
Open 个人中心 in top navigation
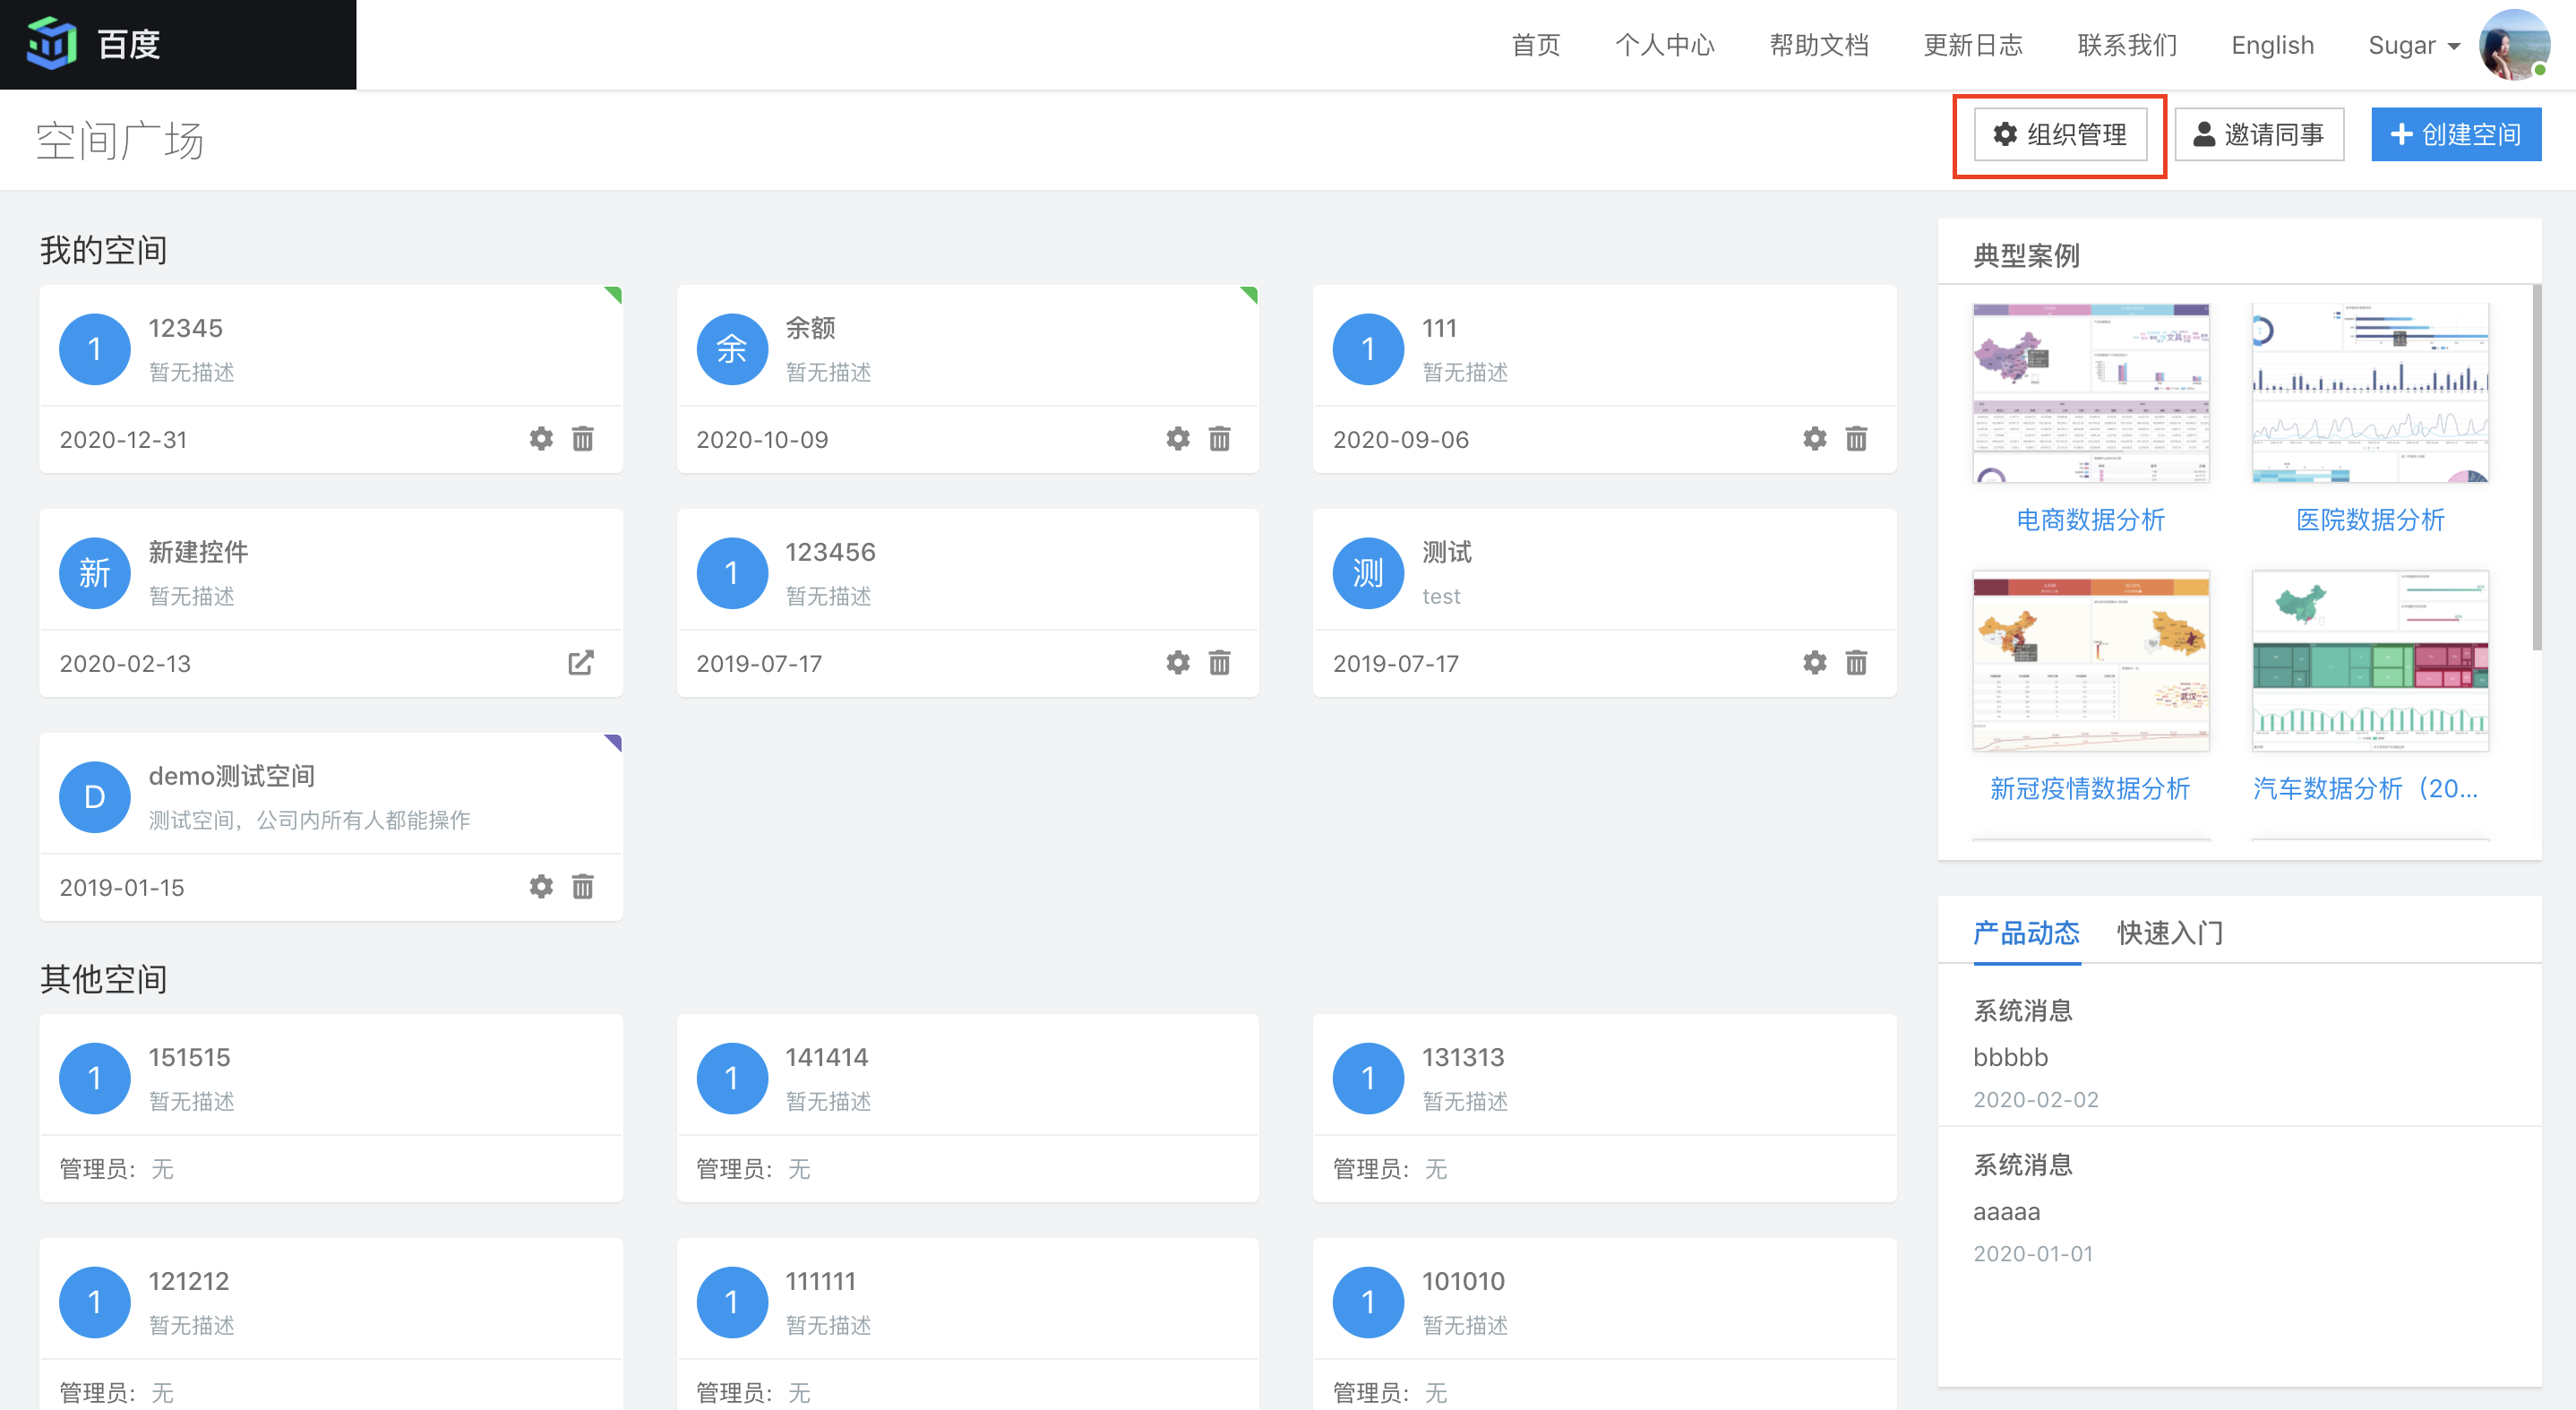pos(1665,45)
